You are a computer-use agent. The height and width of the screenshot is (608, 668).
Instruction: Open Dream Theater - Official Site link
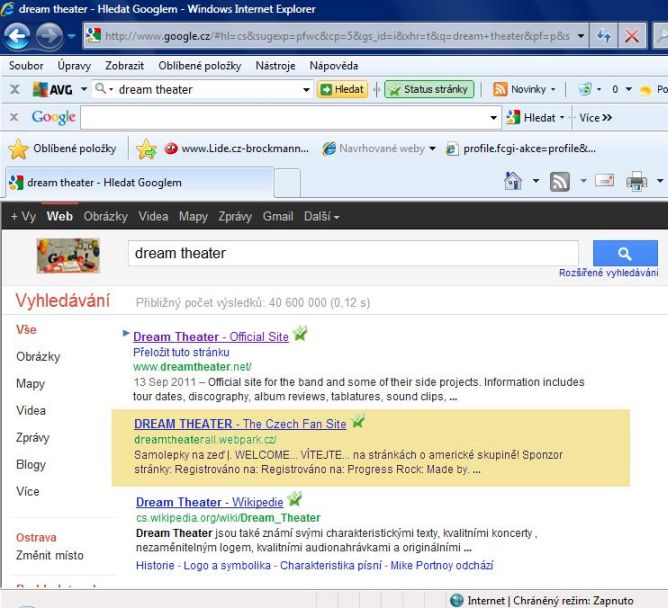click(x=211, y=337)
